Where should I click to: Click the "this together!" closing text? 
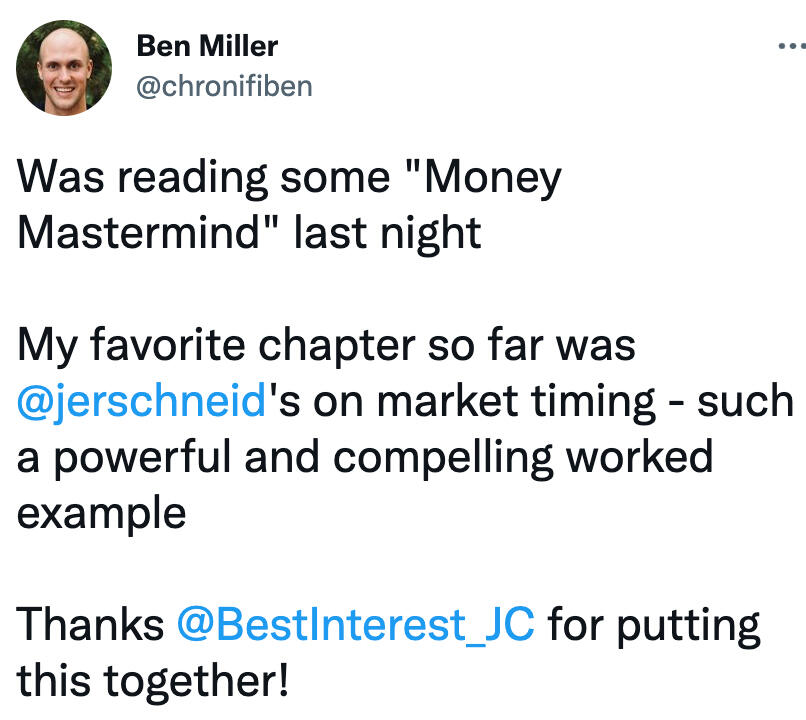pos(153,680)
